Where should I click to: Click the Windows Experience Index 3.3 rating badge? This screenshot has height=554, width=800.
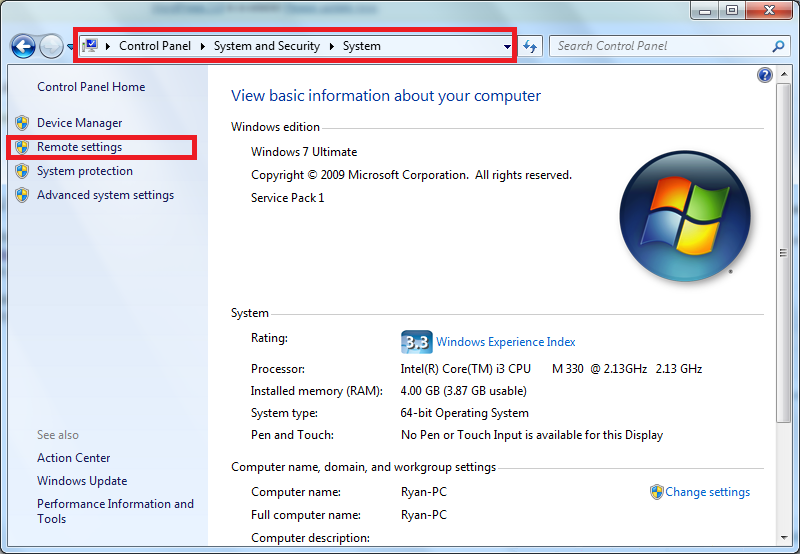pyautogui.click(x=415, y=342)
